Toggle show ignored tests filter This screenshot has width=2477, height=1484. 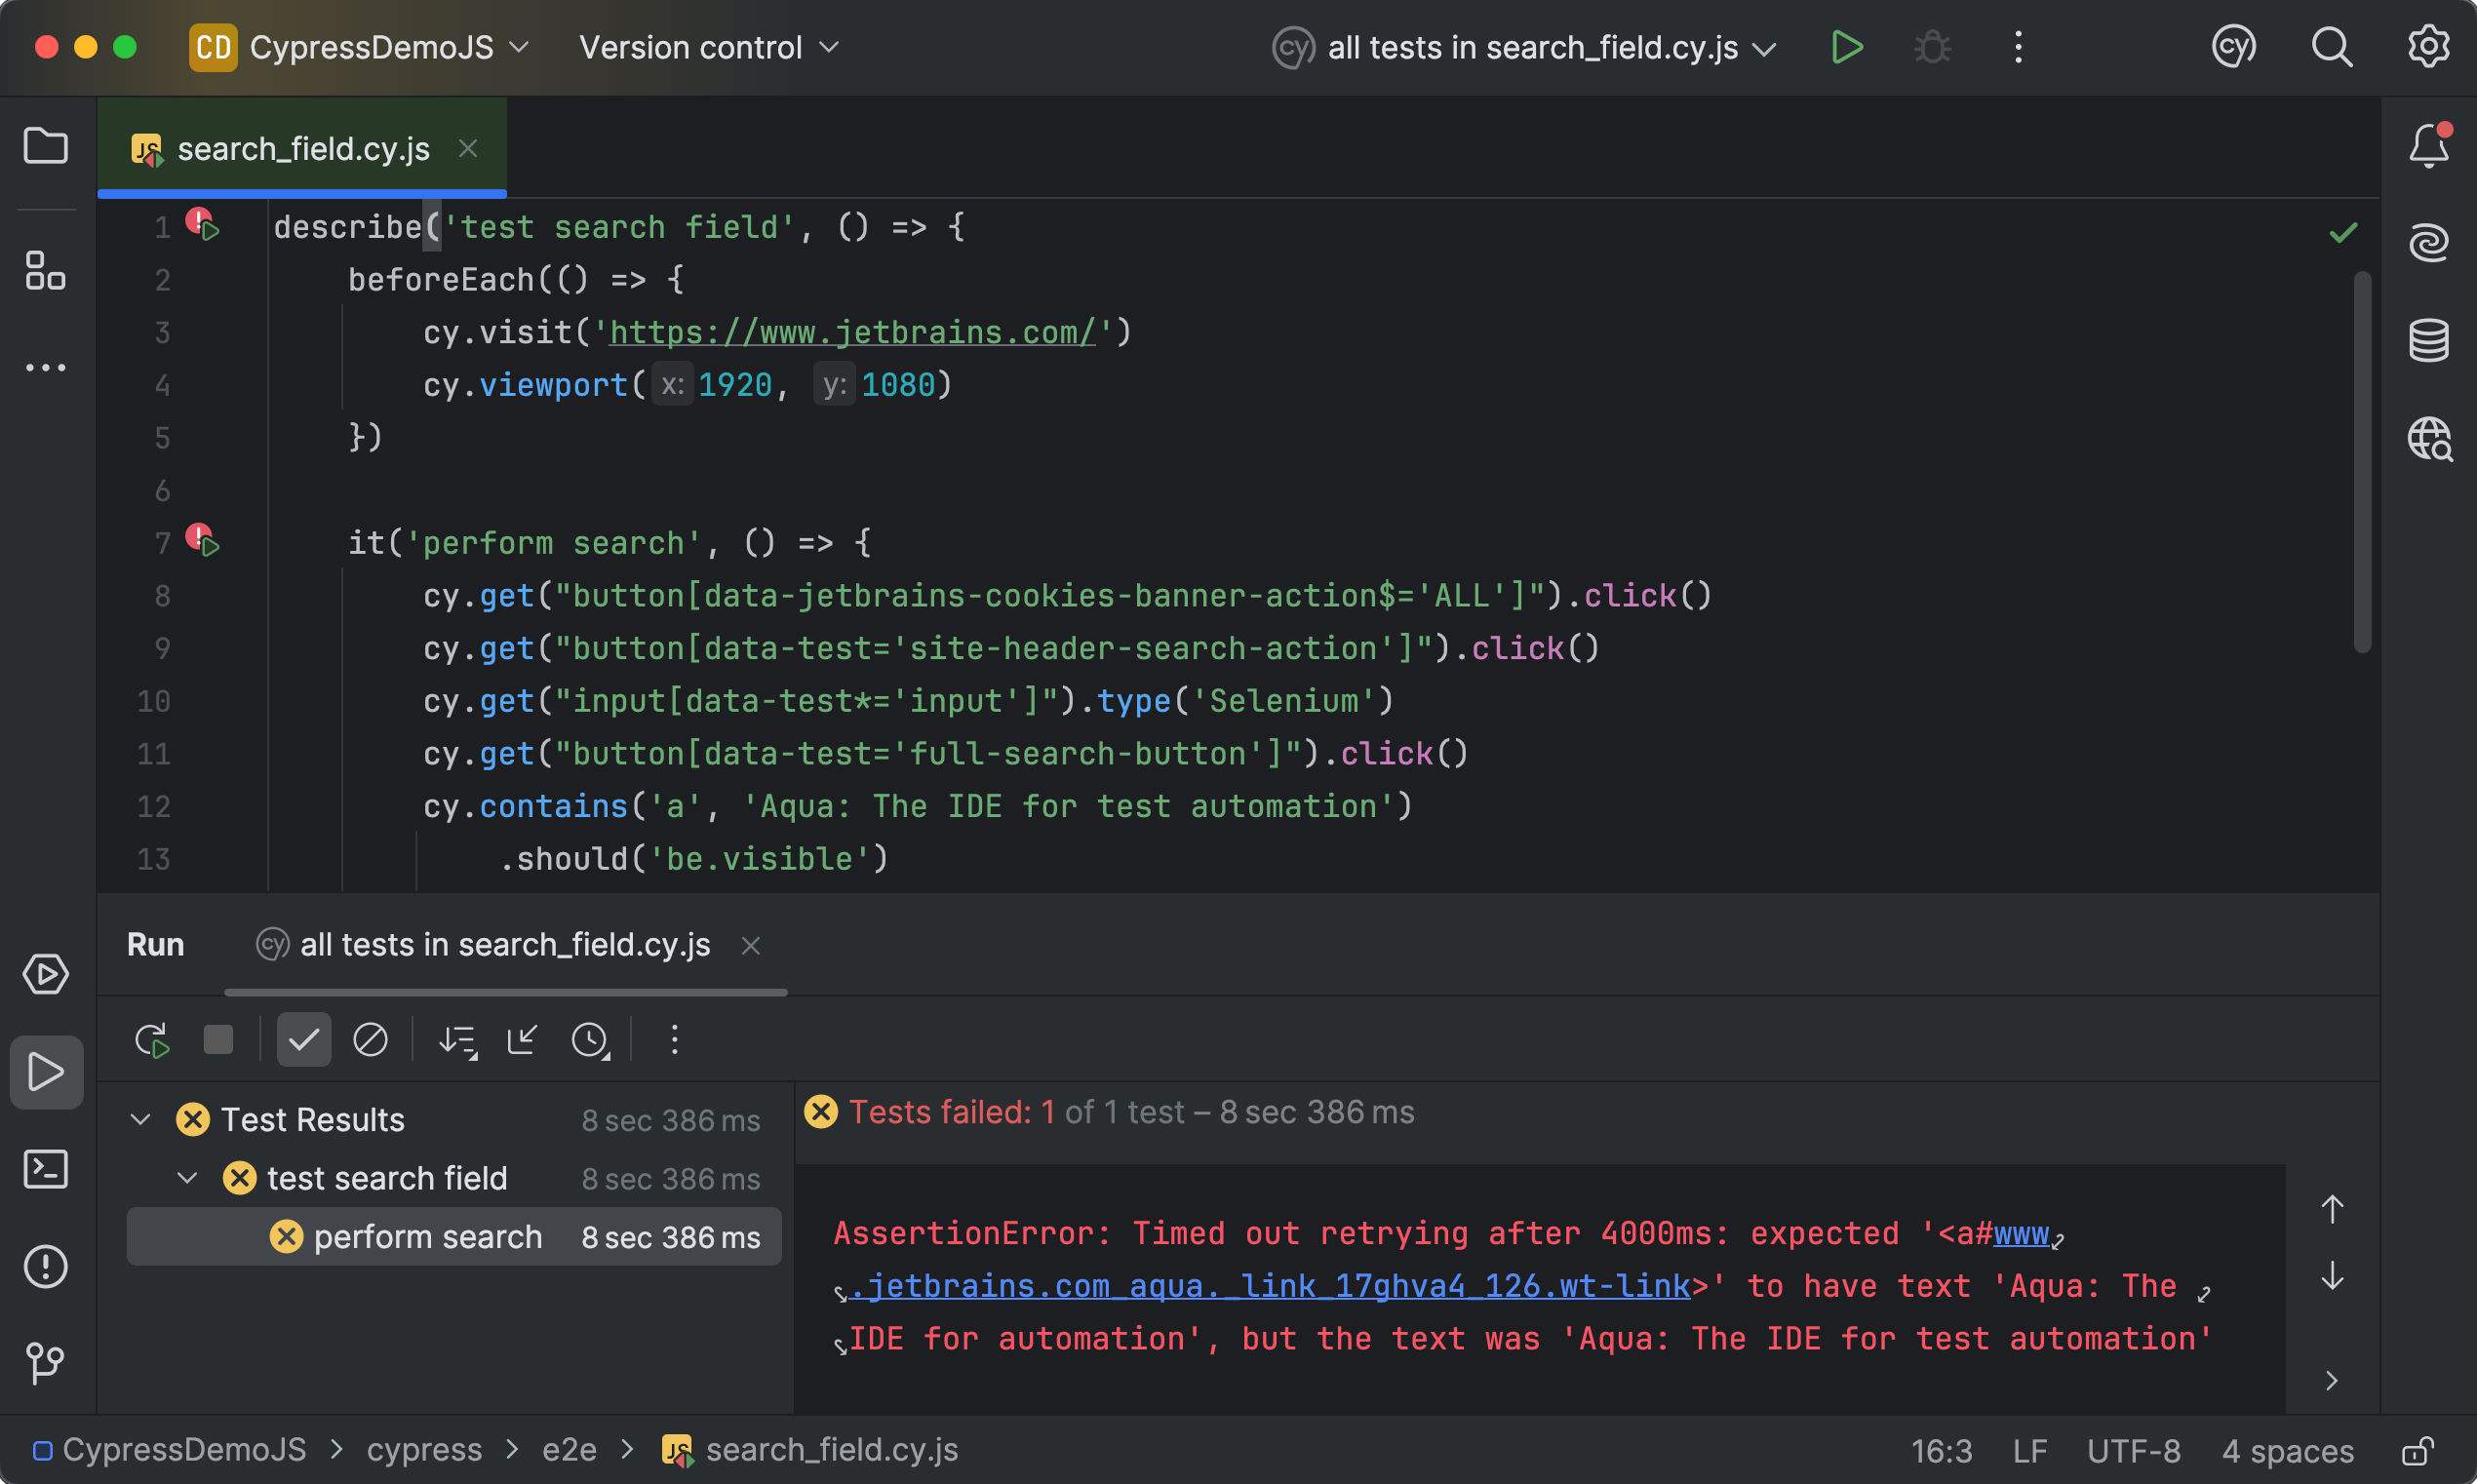370,1040
